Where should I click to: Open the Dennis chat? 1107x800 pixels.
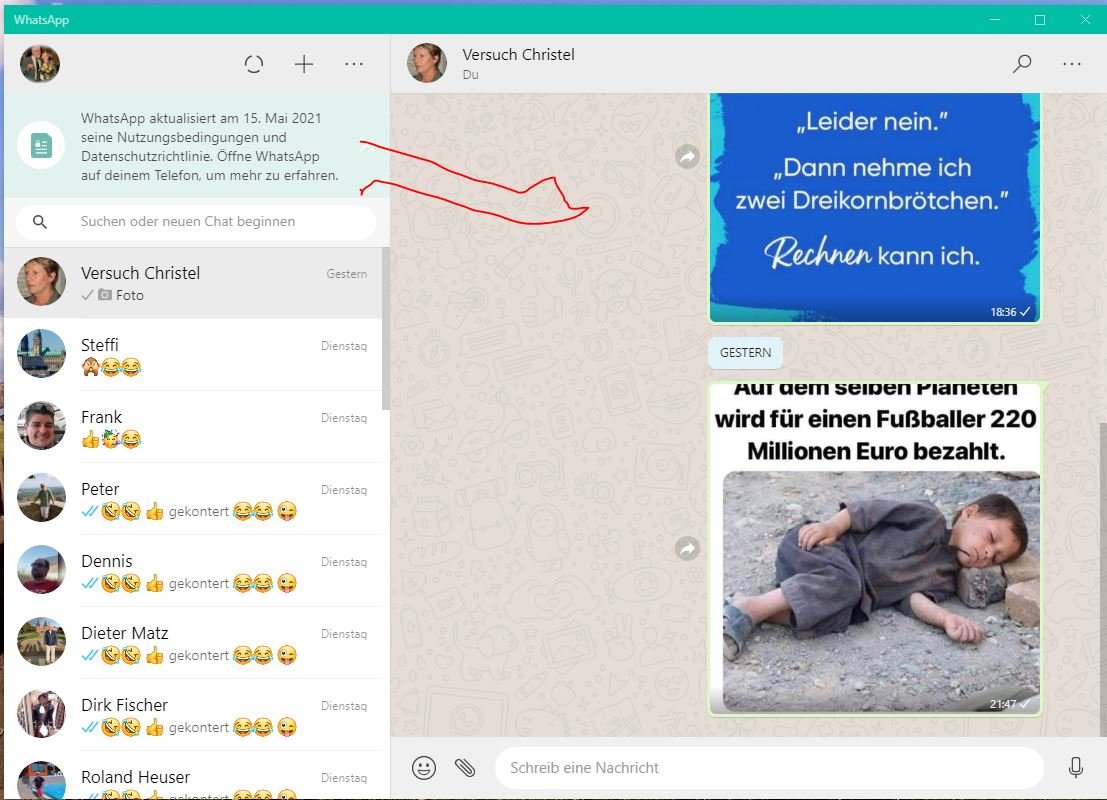(193, 571)
